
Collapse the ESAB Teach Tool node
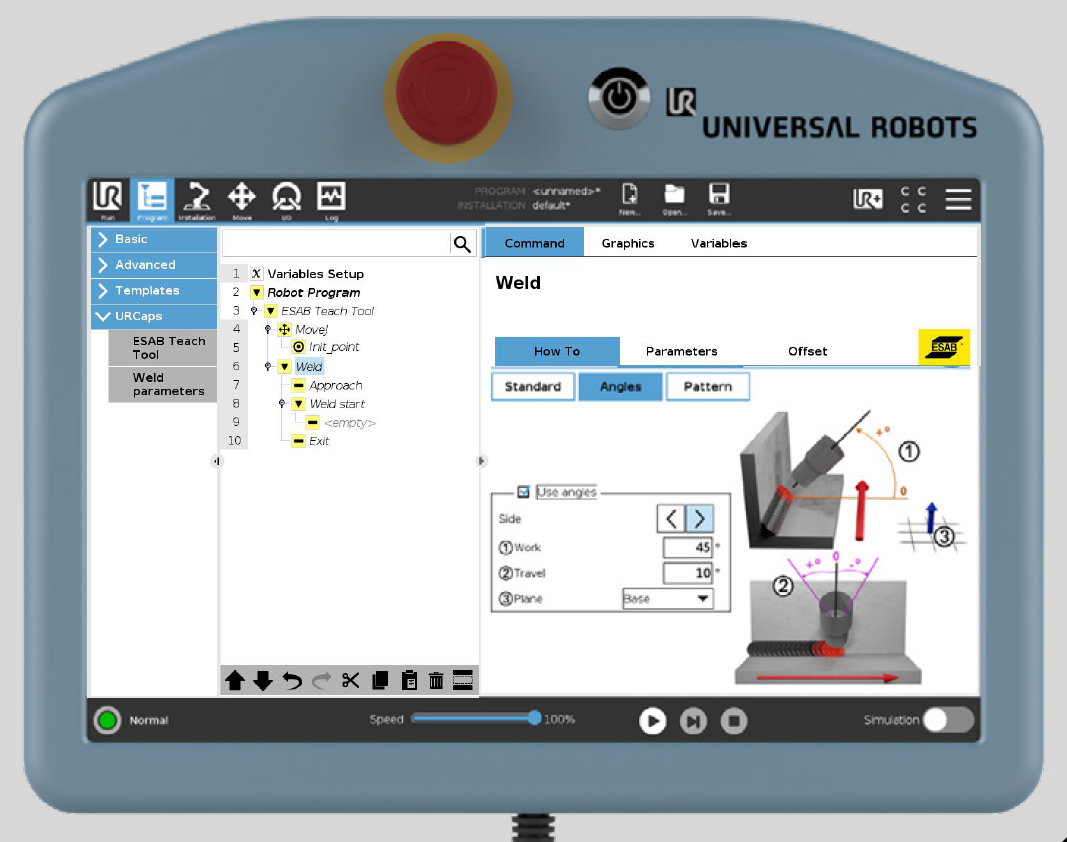270,311
